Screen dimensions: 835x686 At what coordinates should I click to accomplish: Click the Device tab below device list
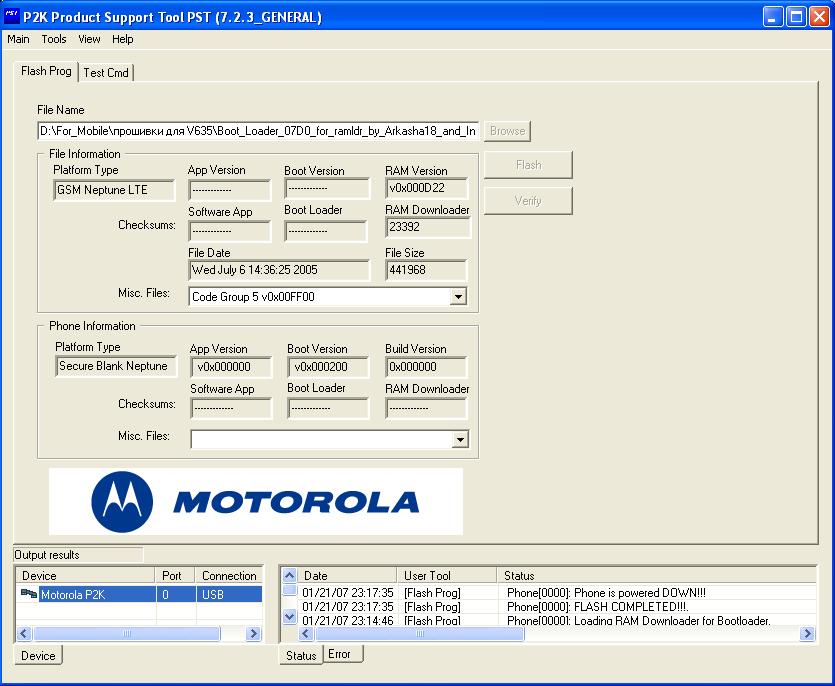38,655
